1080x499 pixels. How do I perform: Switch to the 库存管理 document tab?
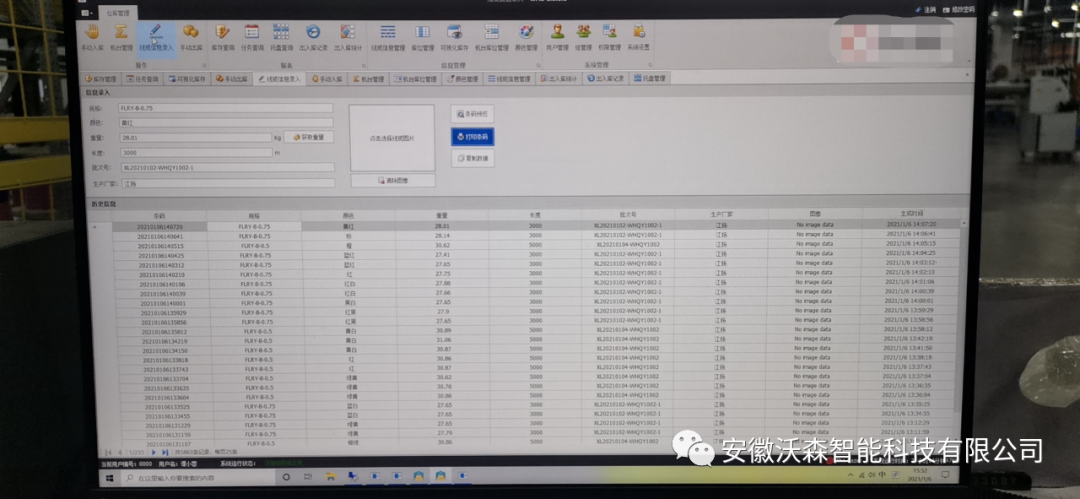[102, 78]
